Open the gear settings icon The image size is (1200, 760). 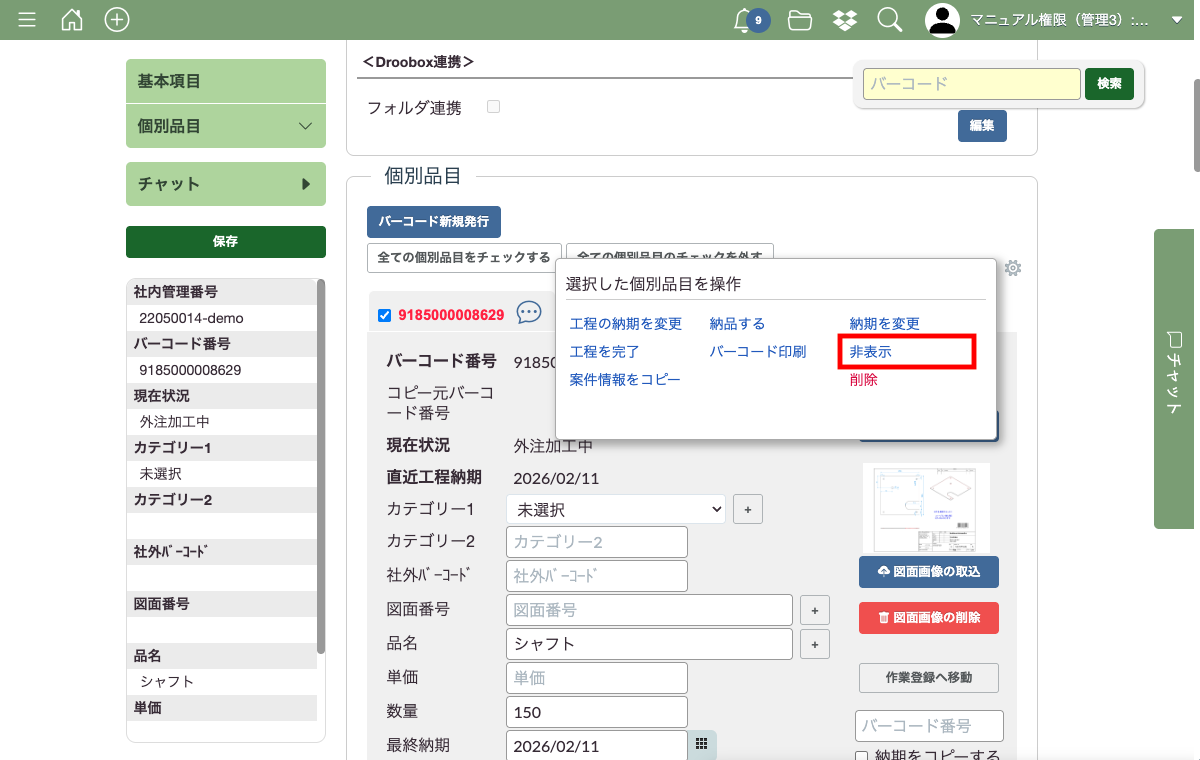pos(1013,268)
